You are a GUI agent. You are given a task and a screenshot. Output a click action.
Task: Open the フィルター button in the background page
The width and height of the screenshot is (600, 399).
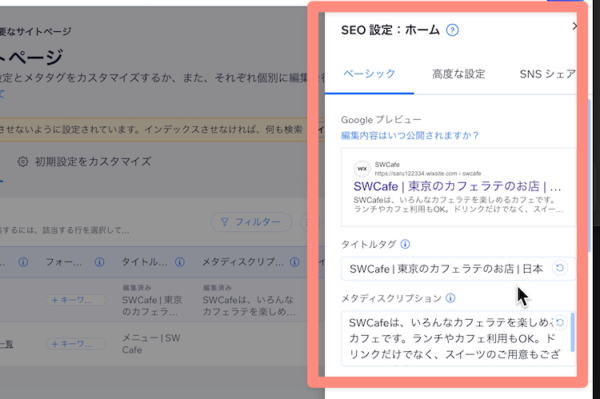click(251, 222)
